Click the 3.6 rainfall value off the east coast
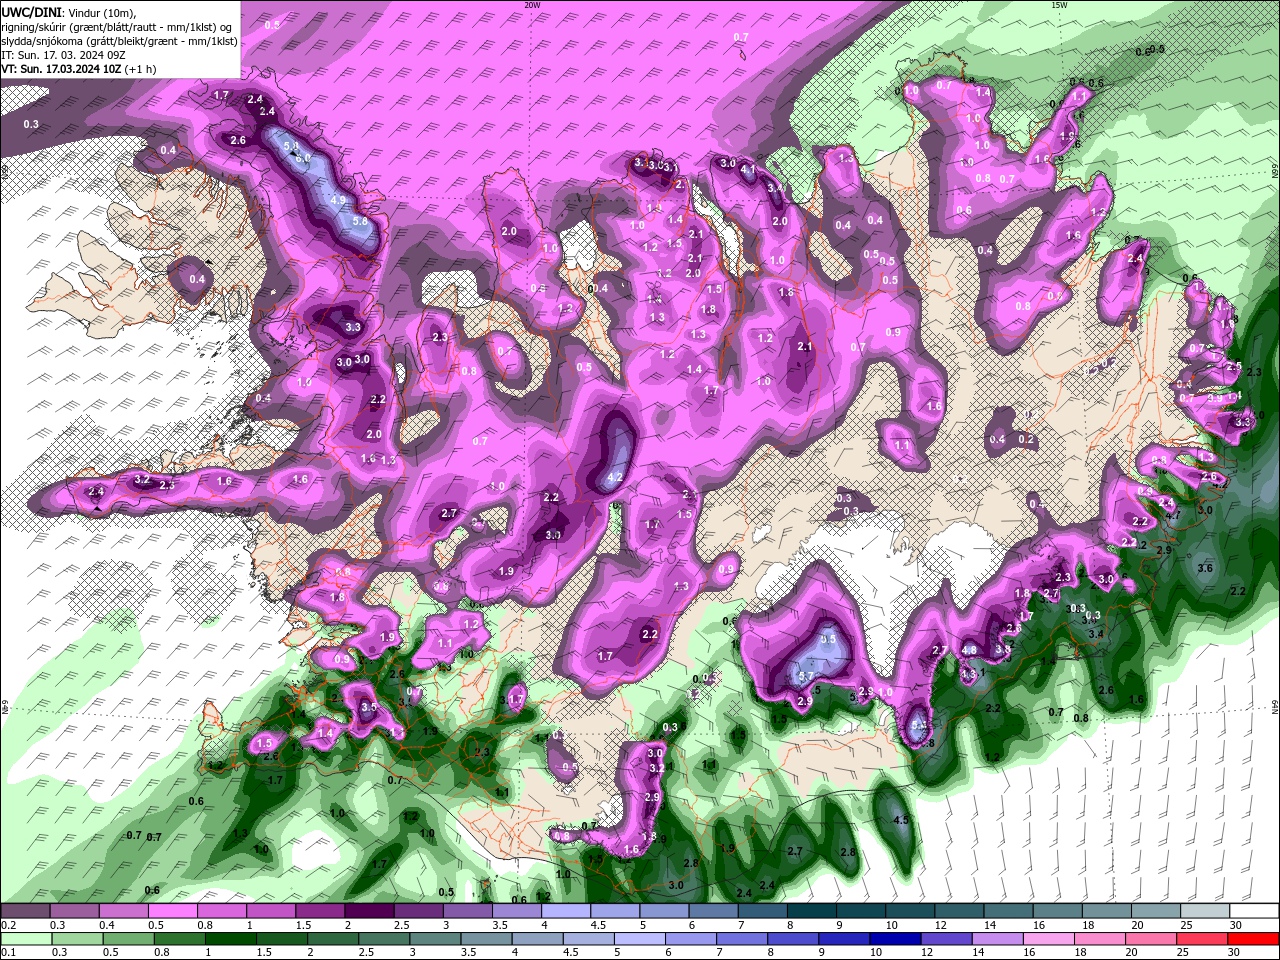Screen dimensions: 1280x960 click(1205, 568)
